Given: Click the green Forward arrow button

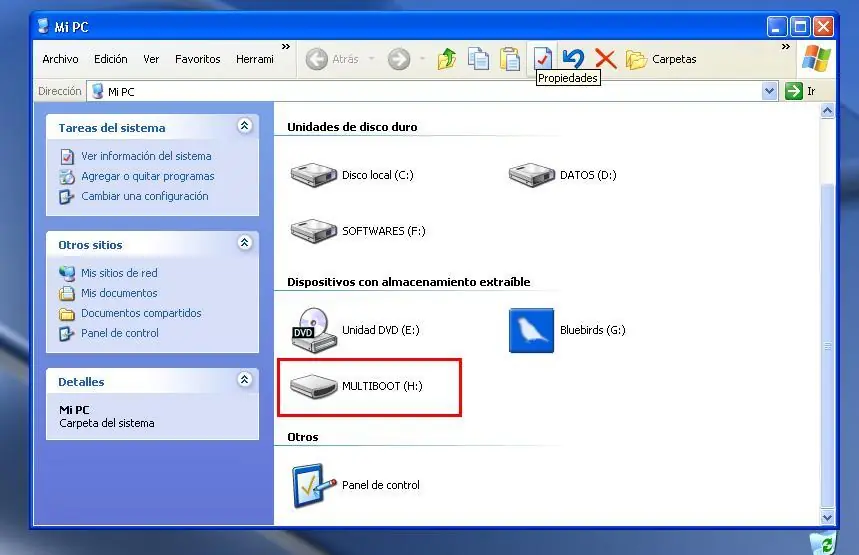Looking at the screenshot, I should coord(399,59).
